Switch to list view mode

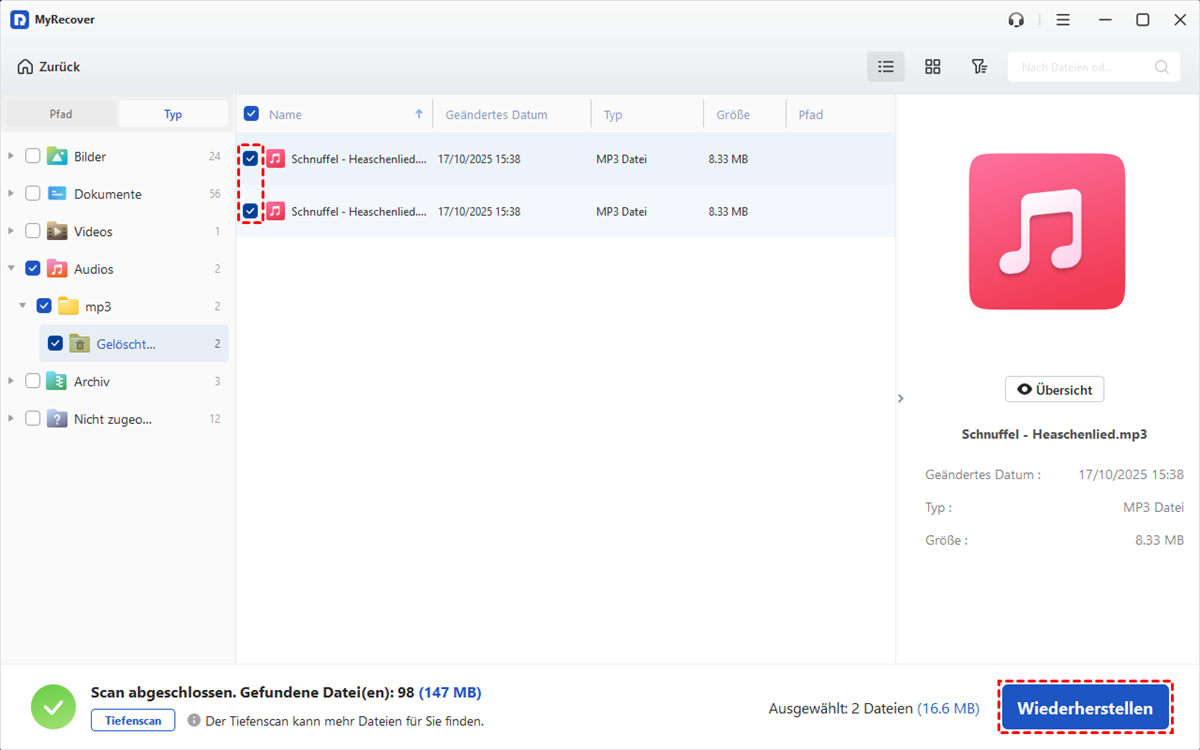885,67
